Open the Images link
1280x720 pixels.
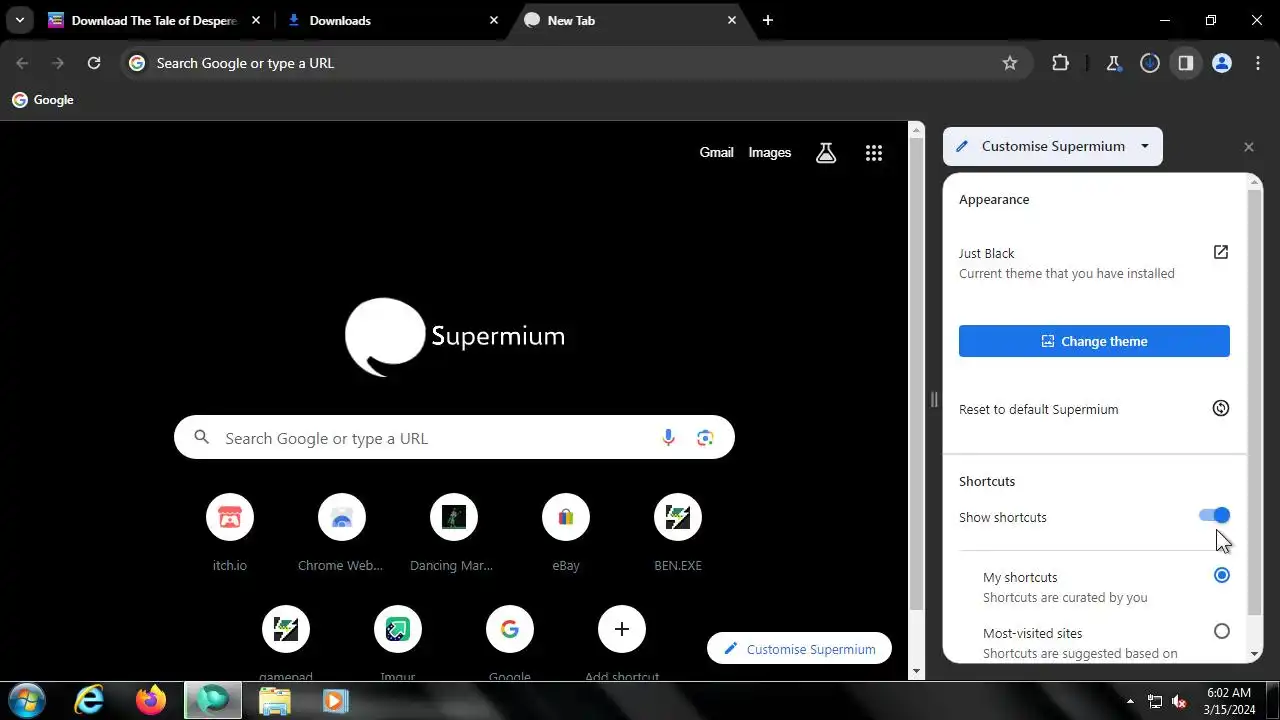(770, 153)
